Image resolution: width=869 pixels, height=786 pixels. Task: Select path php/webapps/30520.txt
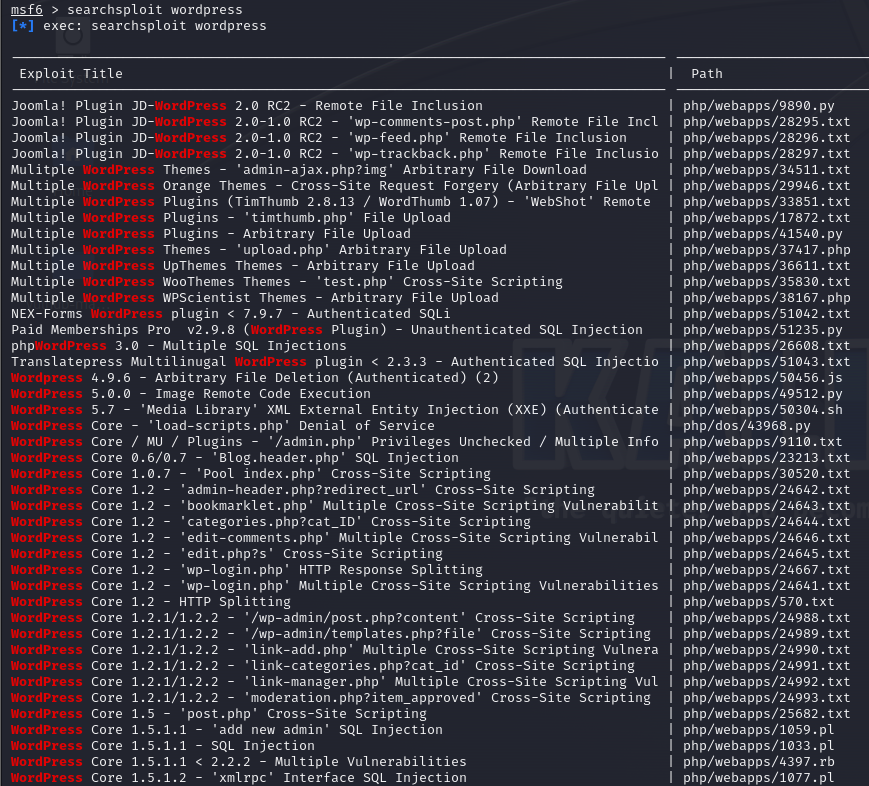(766, 474)
